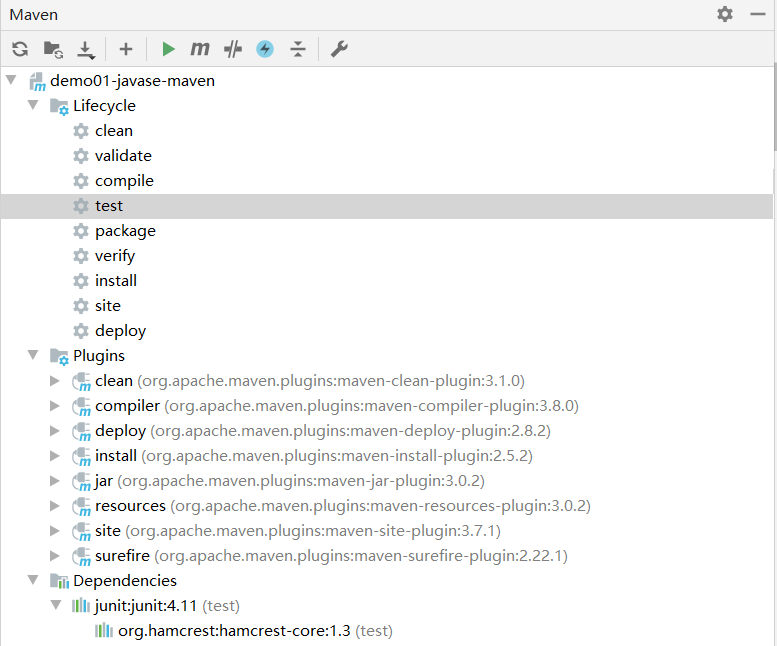
Task: Click the vertical scrollbar of tree
Action: [x=775, y=107]
